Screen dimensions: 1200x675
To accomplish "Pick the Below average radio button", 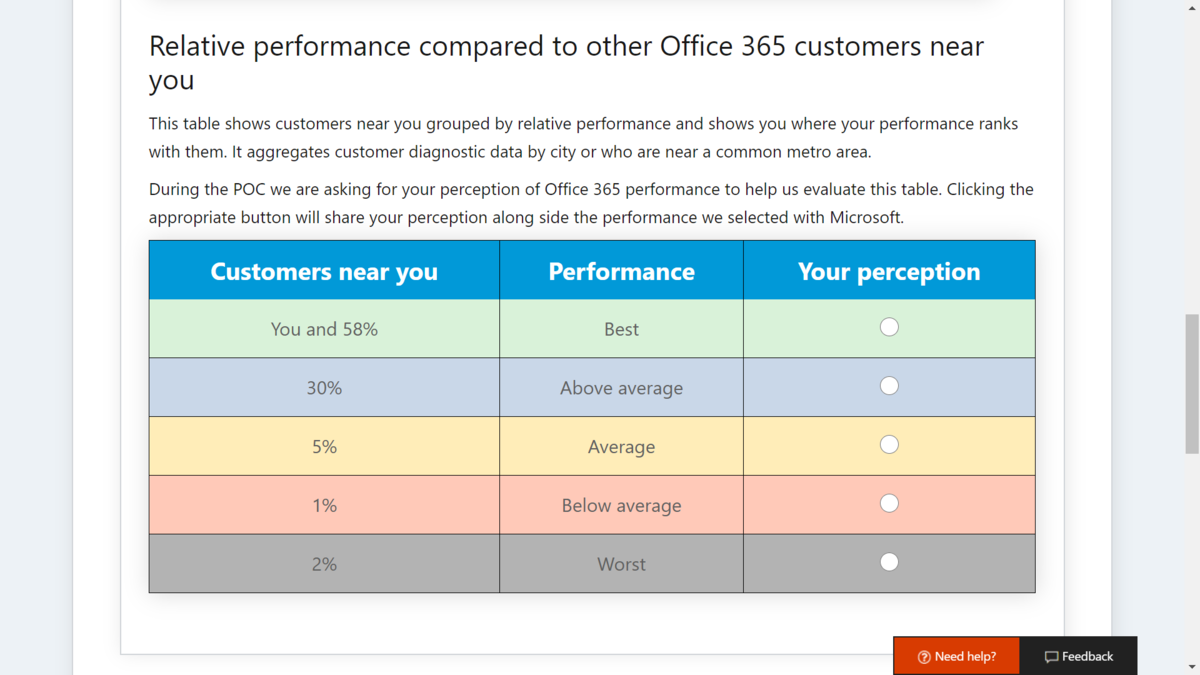I will [889, 503].
